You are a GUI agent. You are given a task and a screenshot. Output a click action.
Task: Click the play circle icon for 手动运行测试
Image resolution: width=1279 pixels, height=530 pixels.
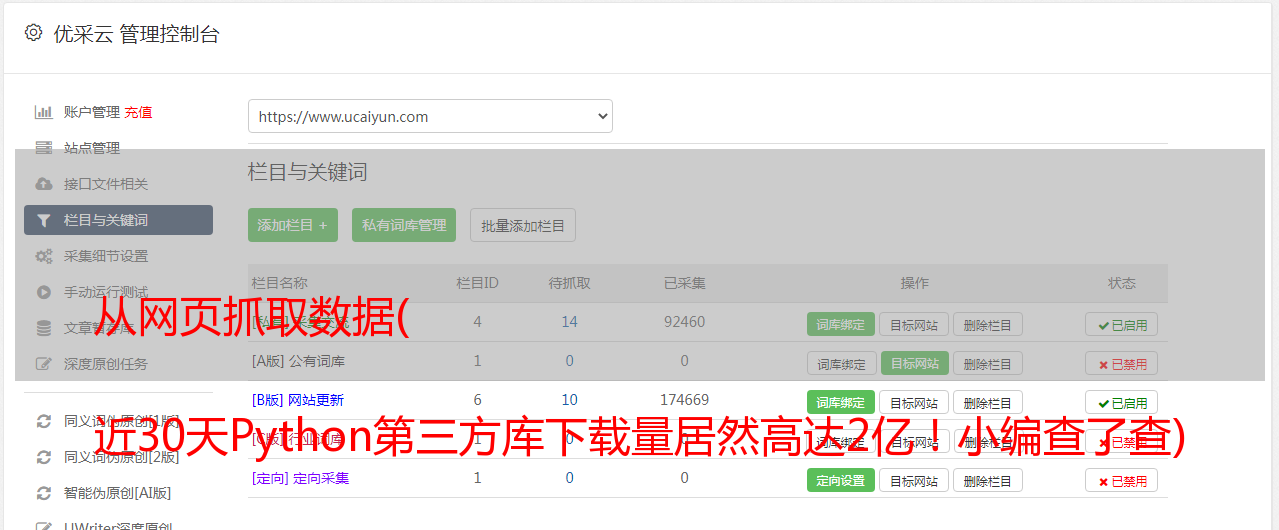tap(44, 292)
